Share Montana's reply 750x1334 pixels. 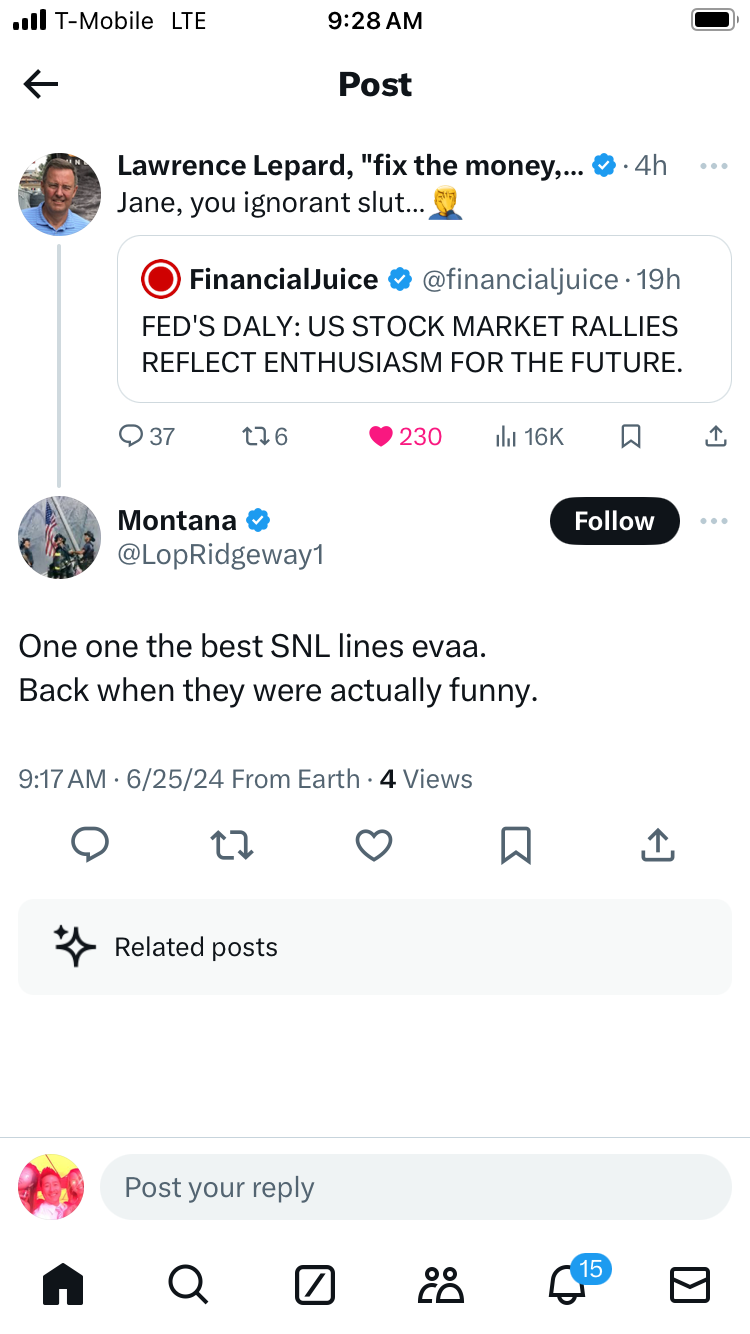[657, 846]
